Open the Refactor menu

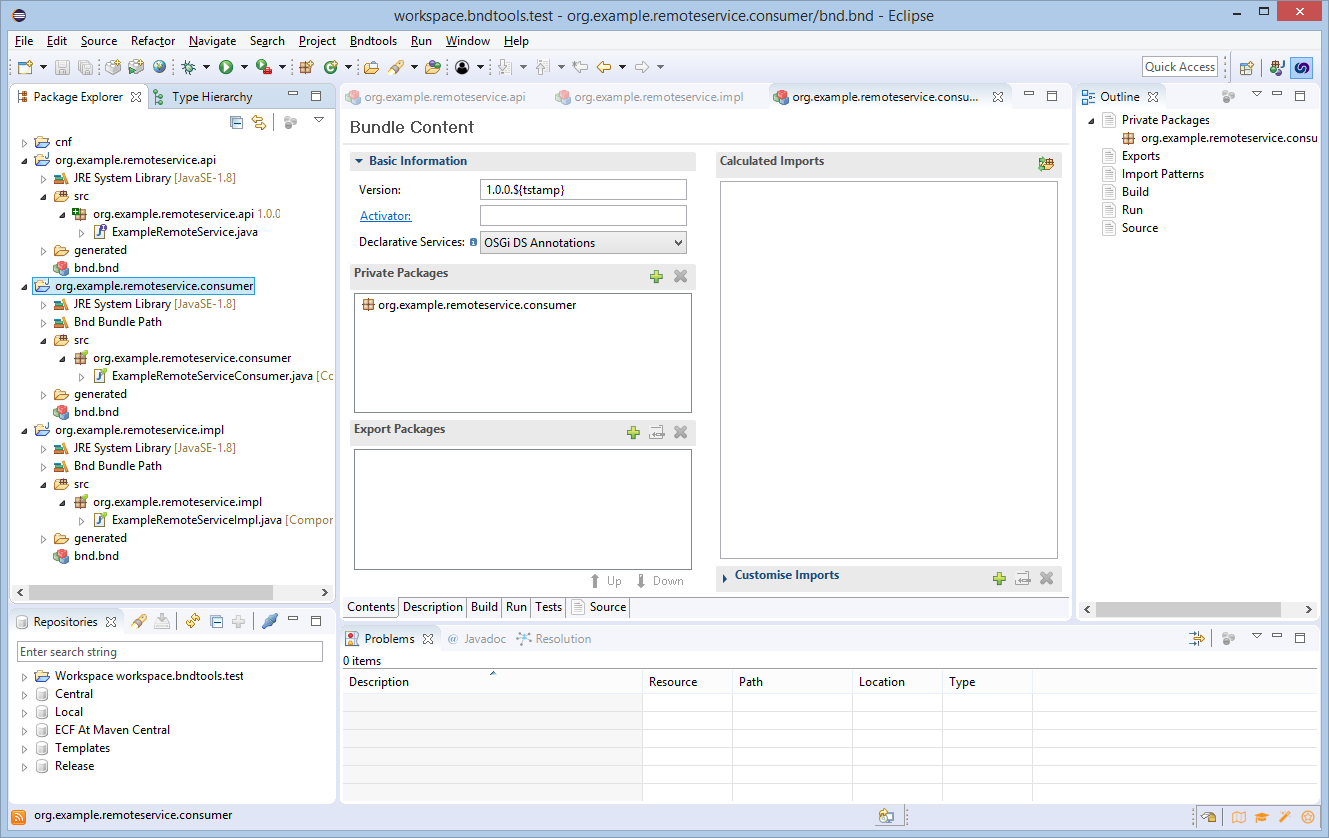tap(153, 41)
